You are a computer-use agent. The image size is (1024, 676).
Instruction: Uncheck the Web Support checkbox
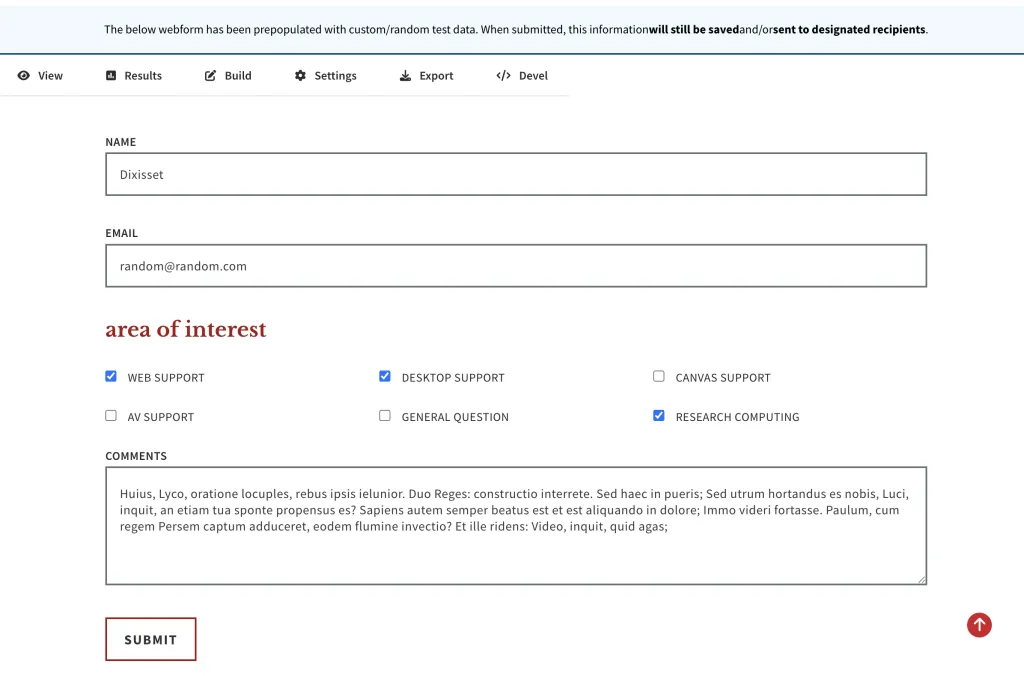(x=111, y=377)
